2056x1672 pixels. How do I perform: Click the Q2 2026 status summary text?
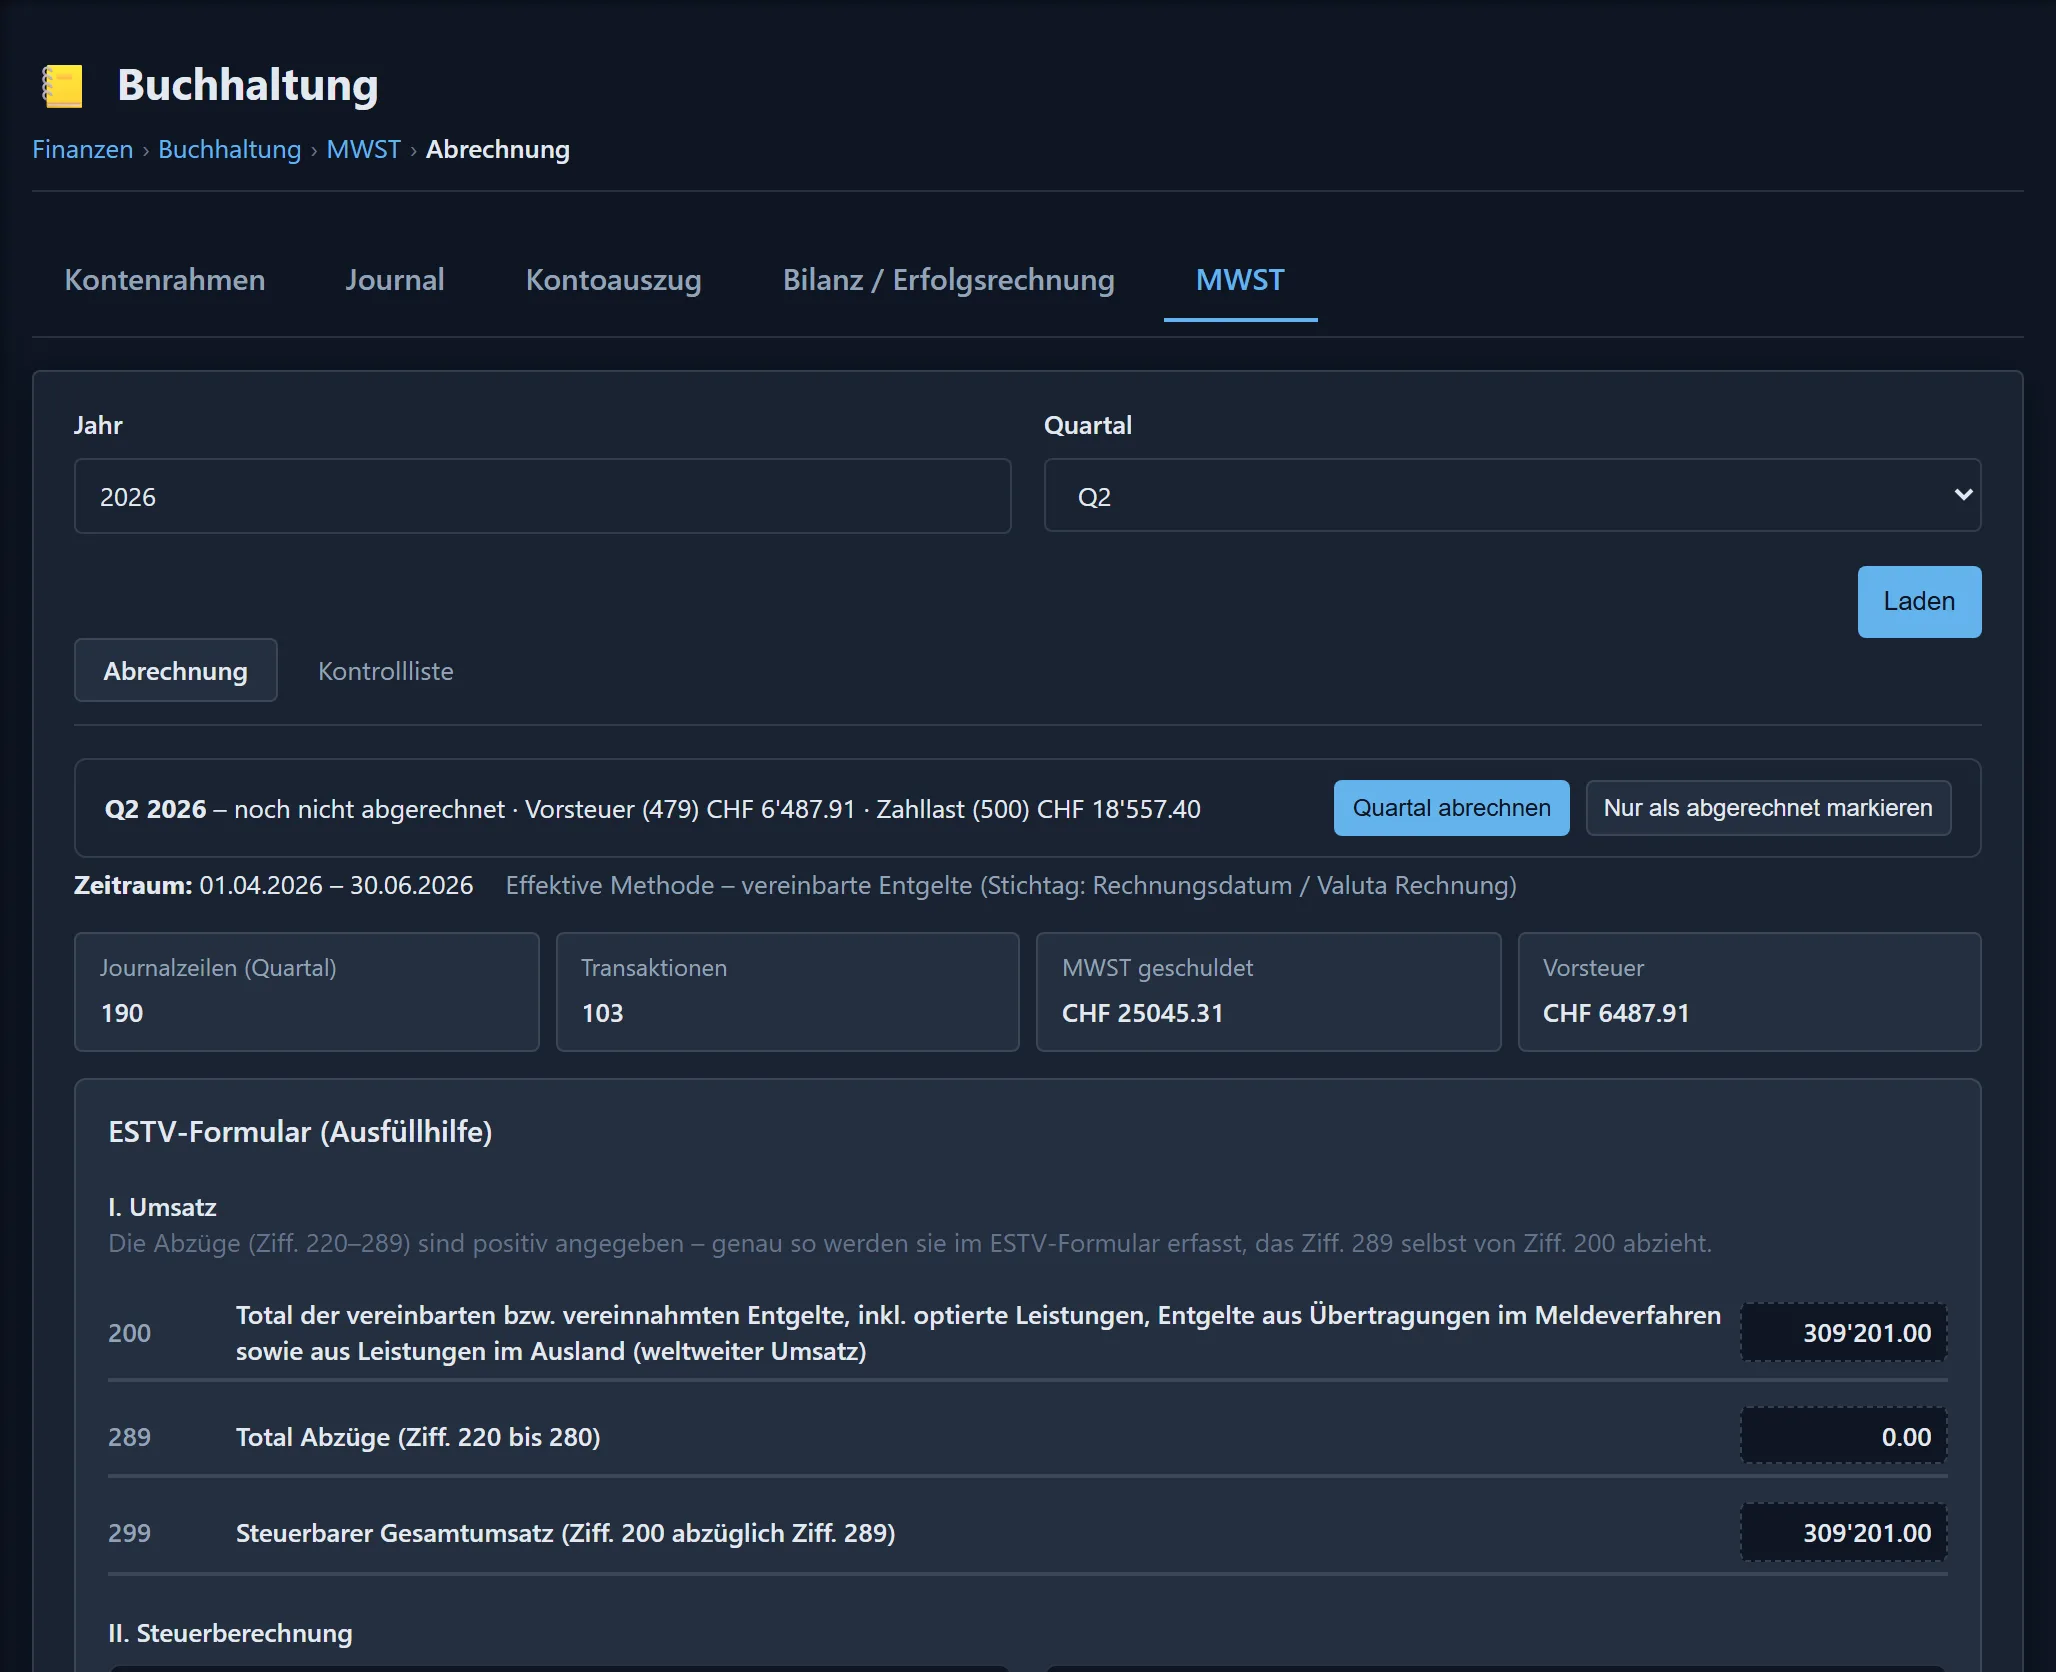point(652,809)
